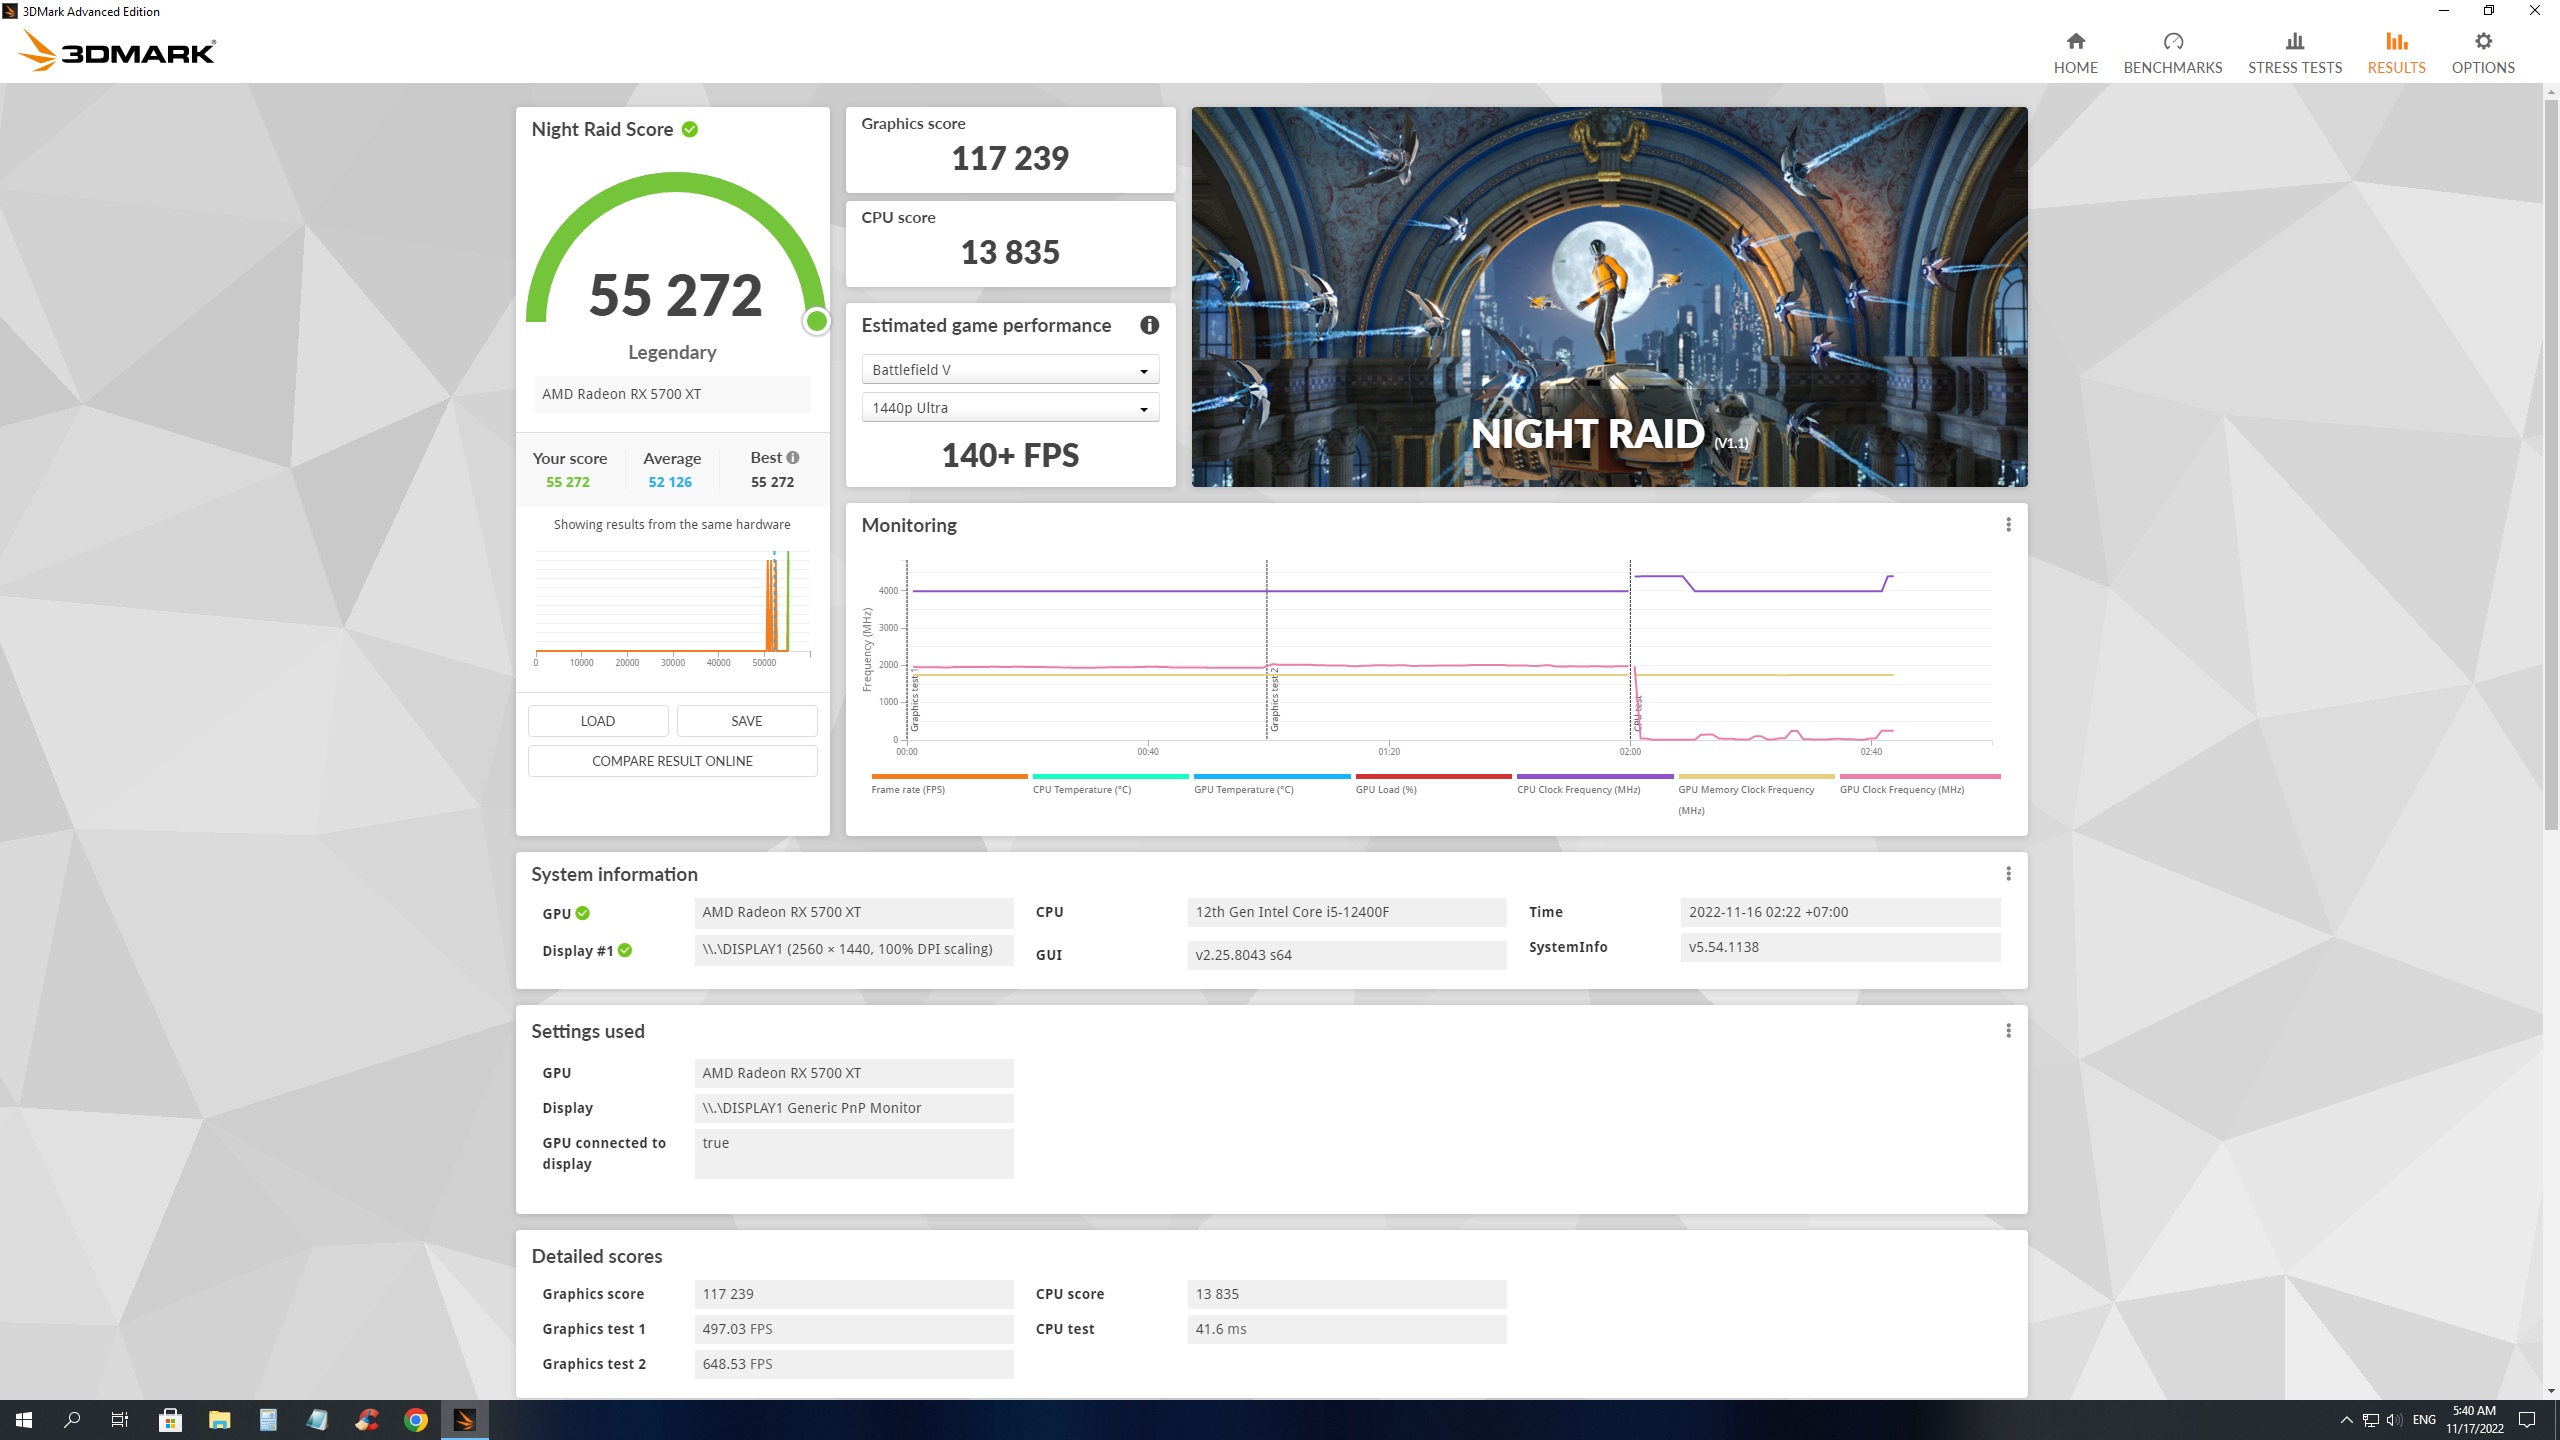The width and height of the screenshot is (2560, 1440).
Task: Toggle CPU Temperature legend
Action: click(1110, 783)
